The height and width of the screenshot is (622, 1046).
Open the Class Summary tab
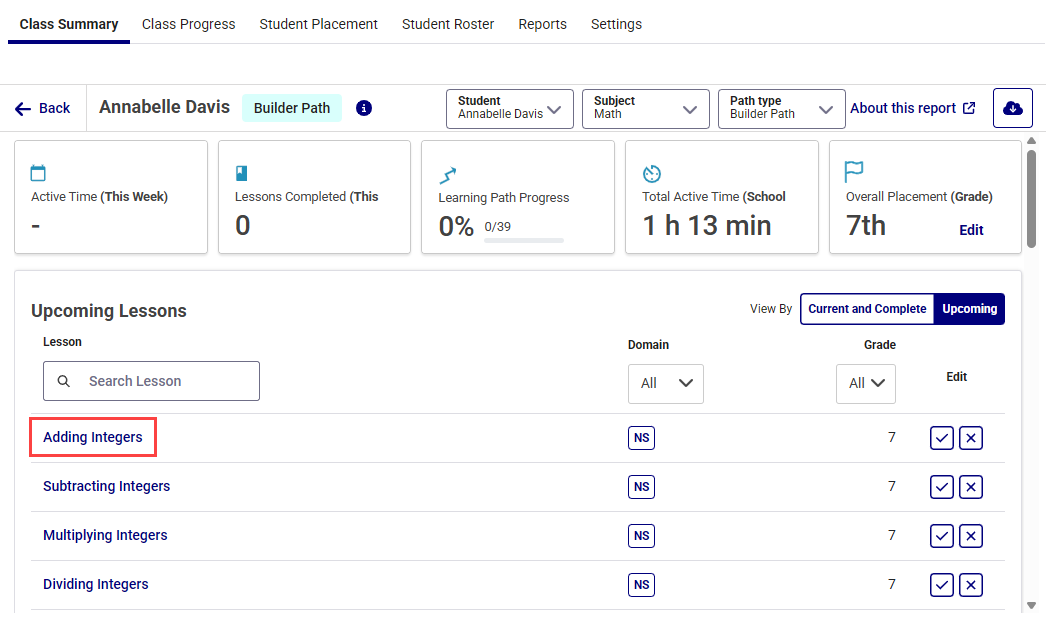(69, 25)
